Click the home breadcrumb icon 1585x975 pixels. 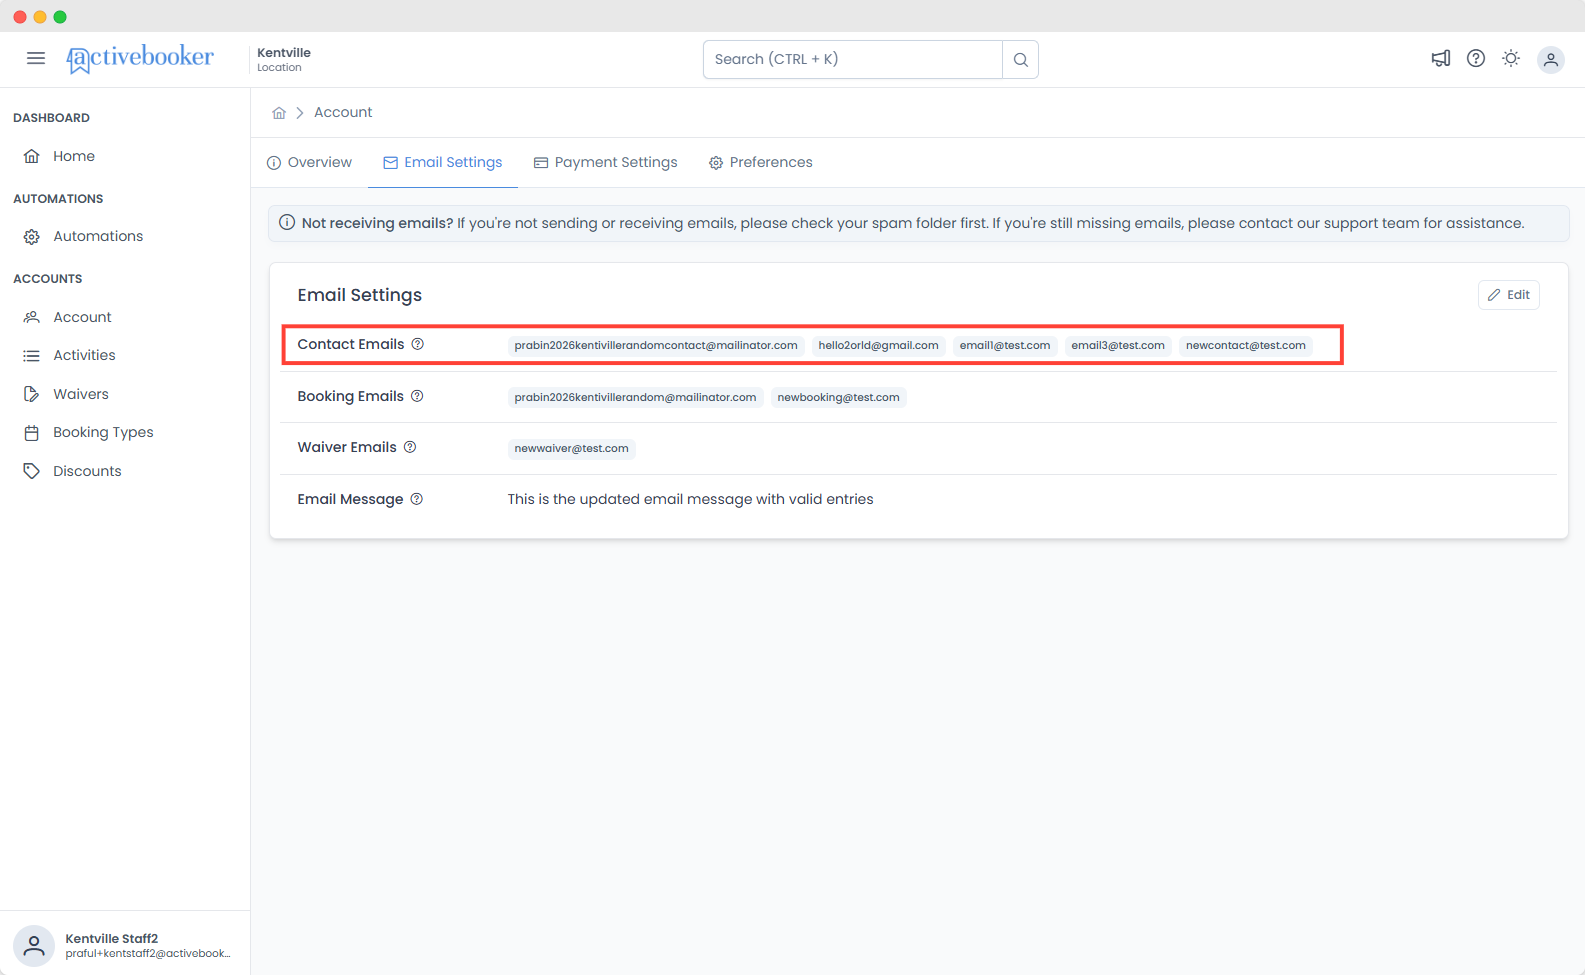279,113
